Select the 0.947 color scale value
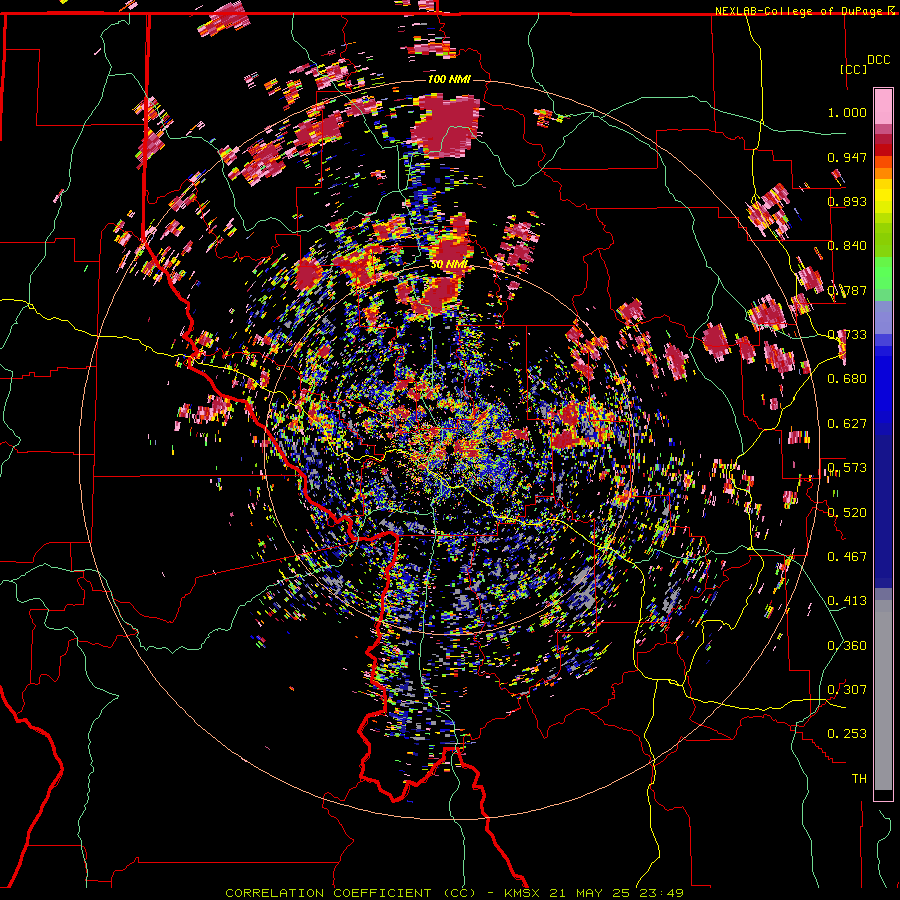This screenshot has width=900, height=900. pyautogui.click(x=847, y=157)
